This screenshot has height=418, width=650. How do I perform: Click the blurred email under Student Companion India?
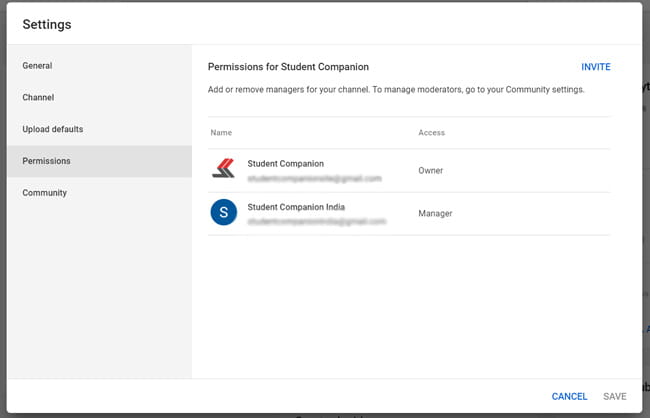pos(317,222)
